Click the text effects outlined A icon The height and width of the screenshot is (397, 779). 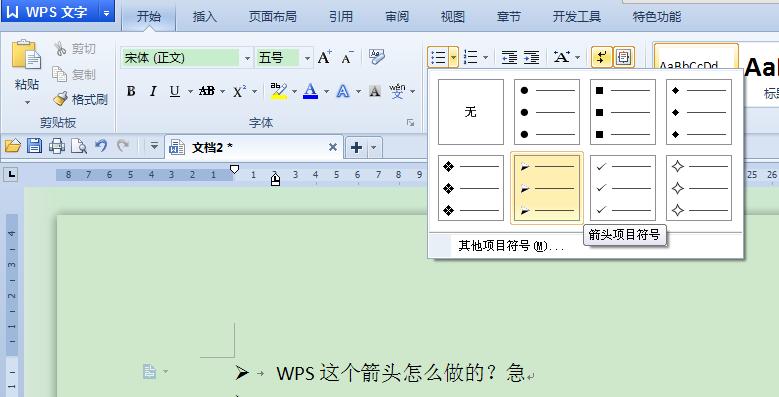tap(343, 91)
